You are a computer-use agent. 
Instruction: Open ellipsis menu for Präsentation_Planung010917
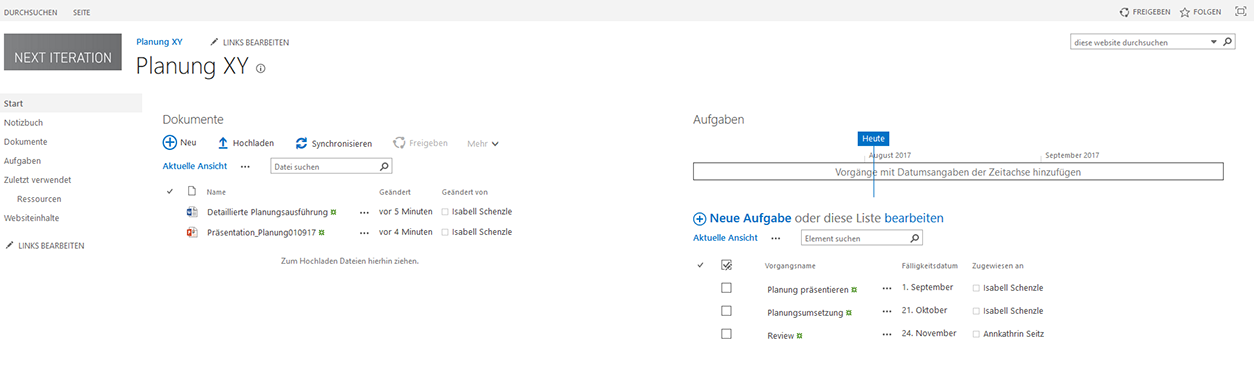point(364,232)
